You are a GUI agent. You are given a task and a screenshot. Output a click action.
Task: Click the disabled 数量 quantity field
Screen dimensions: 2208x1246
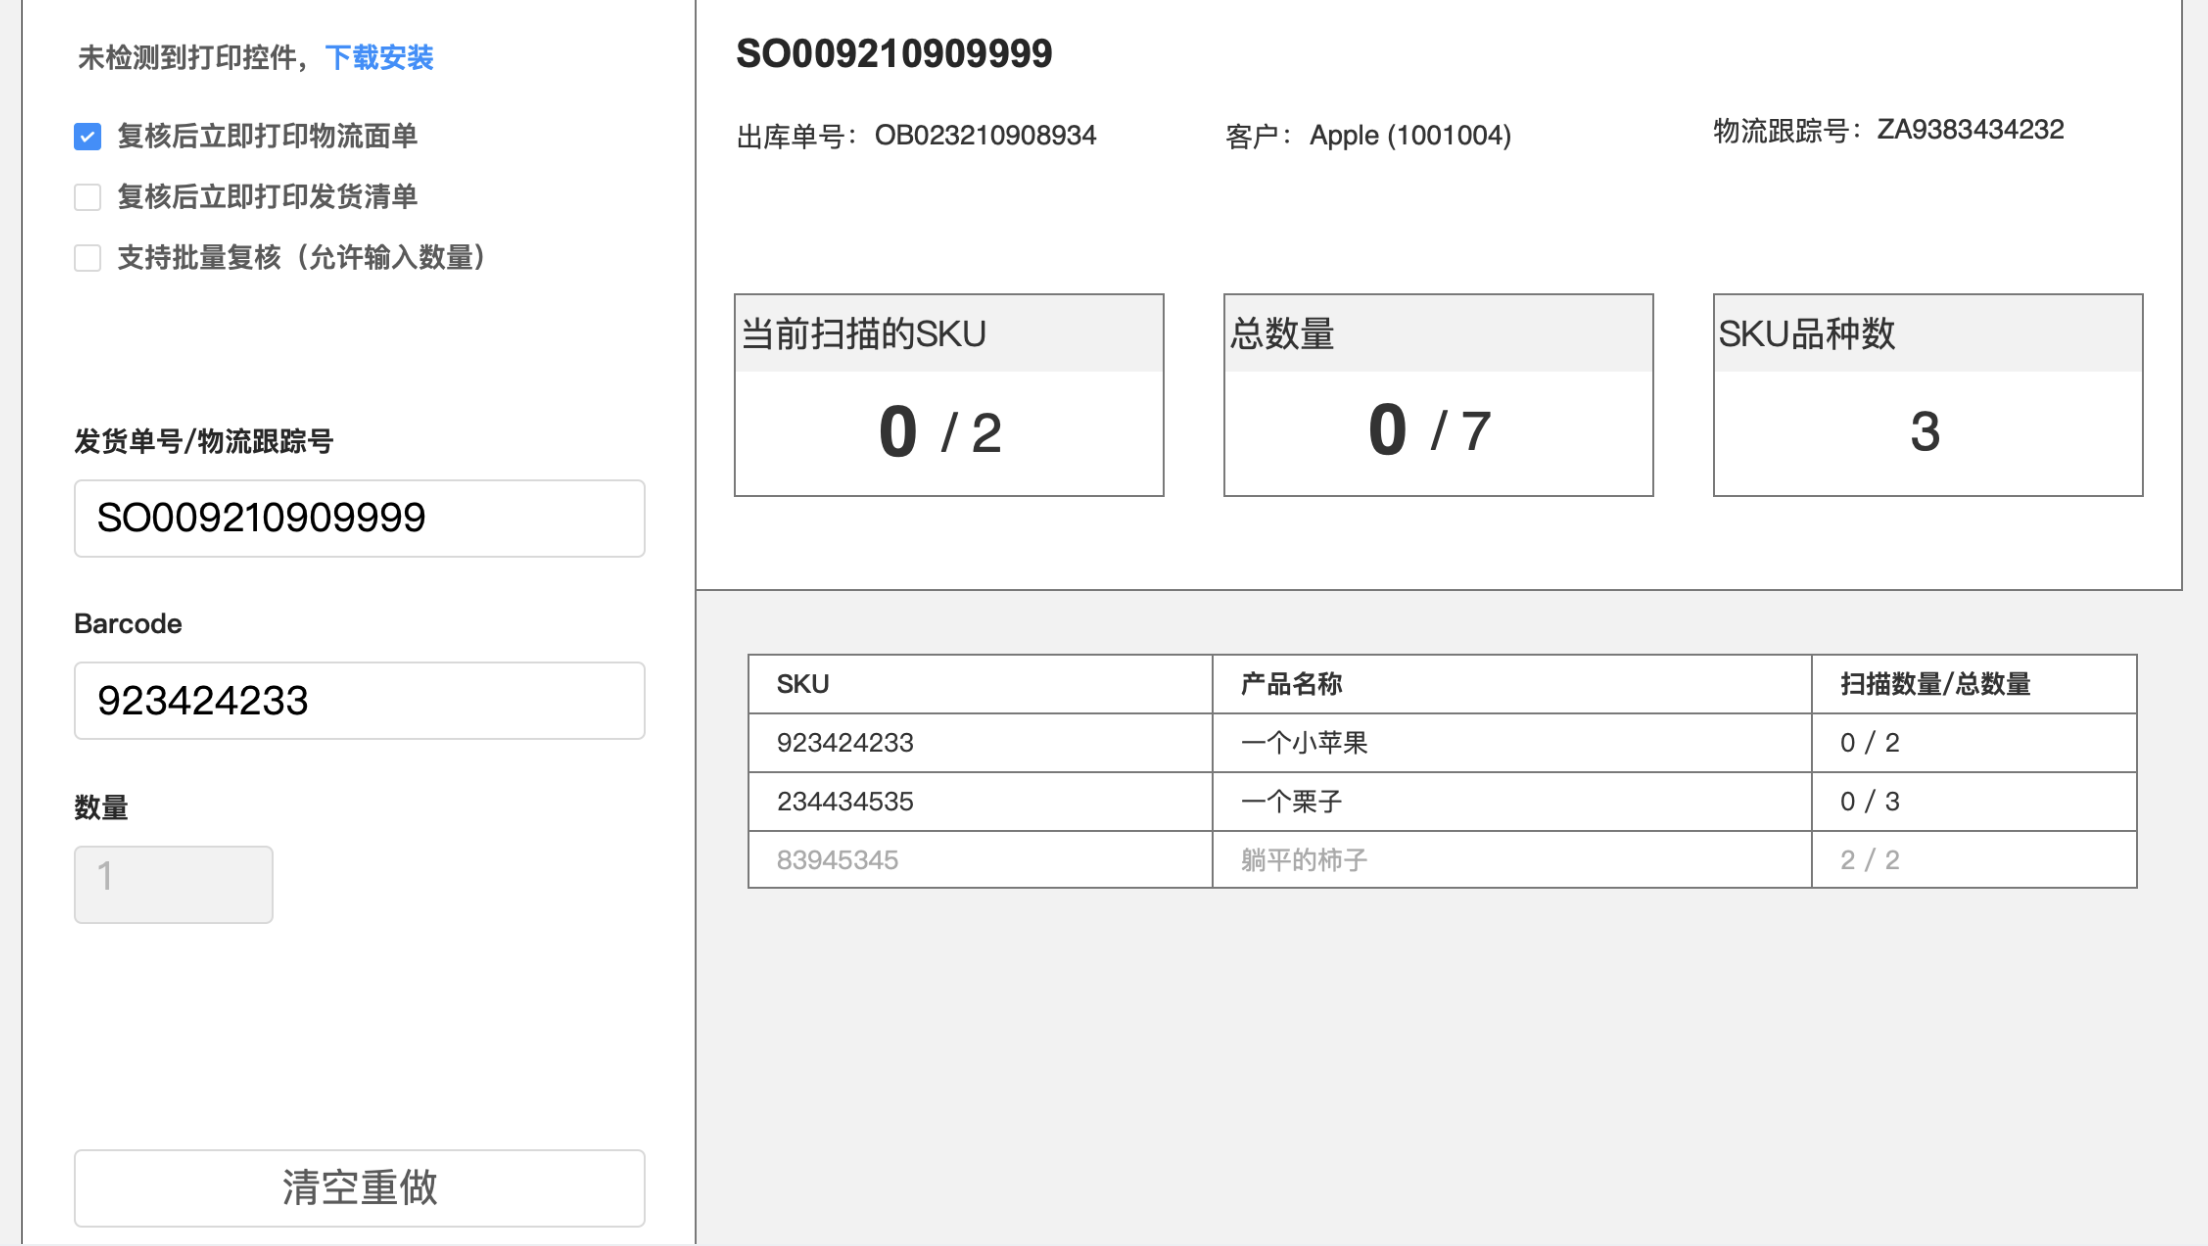click(173, 884)
